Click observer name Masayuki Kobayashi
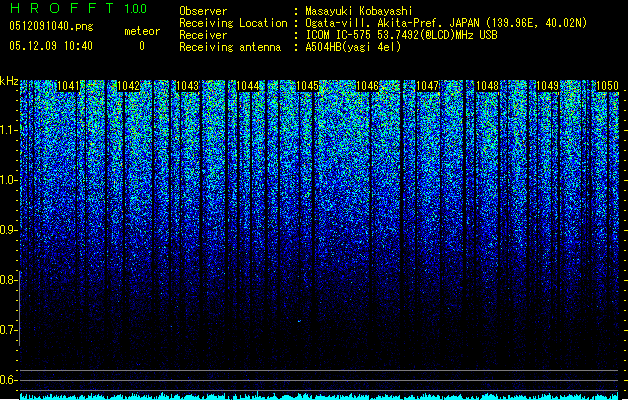The height and width of the screenshot is (400, 629). point(359,11)
